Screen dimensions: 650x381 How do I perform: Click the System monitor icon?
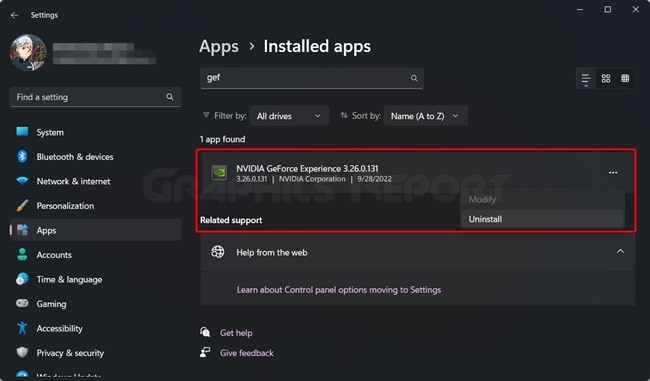point(22,132)
